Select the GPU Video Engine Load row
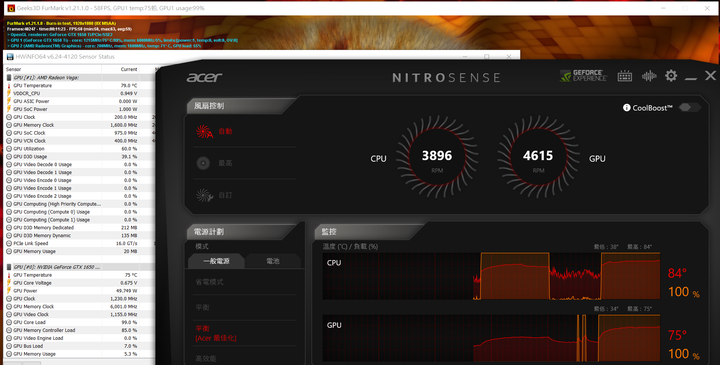This screenshot has height=365, width=720. [x=78, y=338]
